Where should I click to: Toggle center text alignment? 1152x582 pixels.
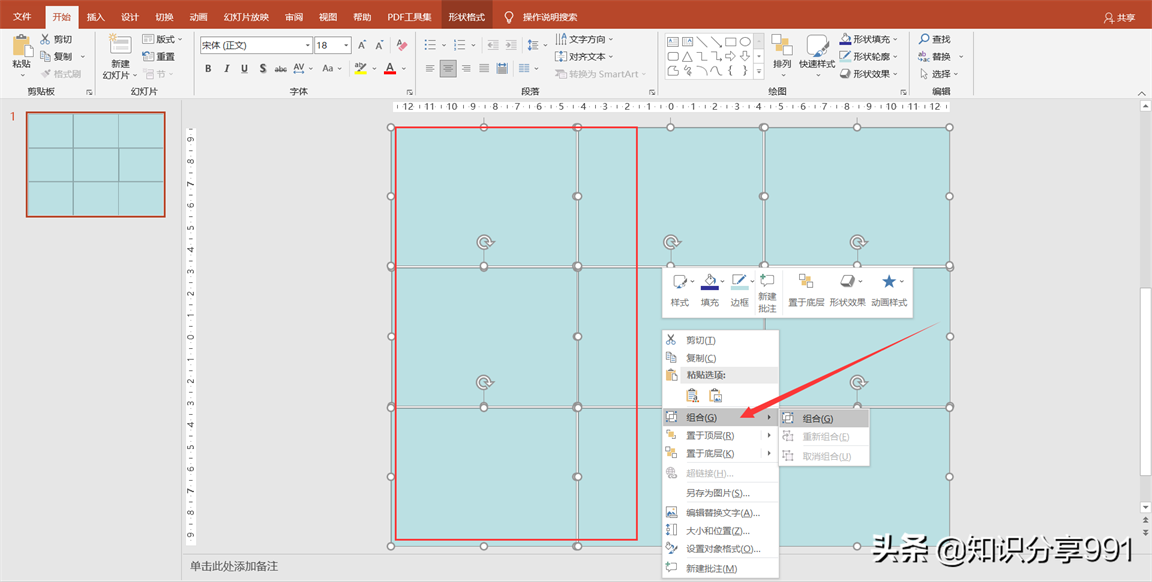click(448, 69)
